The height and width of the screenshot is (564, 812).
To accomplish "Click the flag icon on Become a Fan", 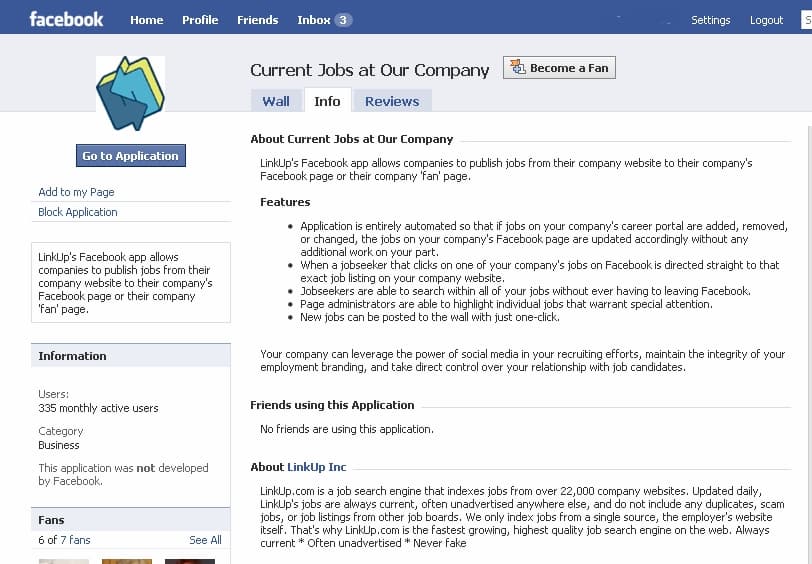I will pyautogui.click(x=517, y=67).
